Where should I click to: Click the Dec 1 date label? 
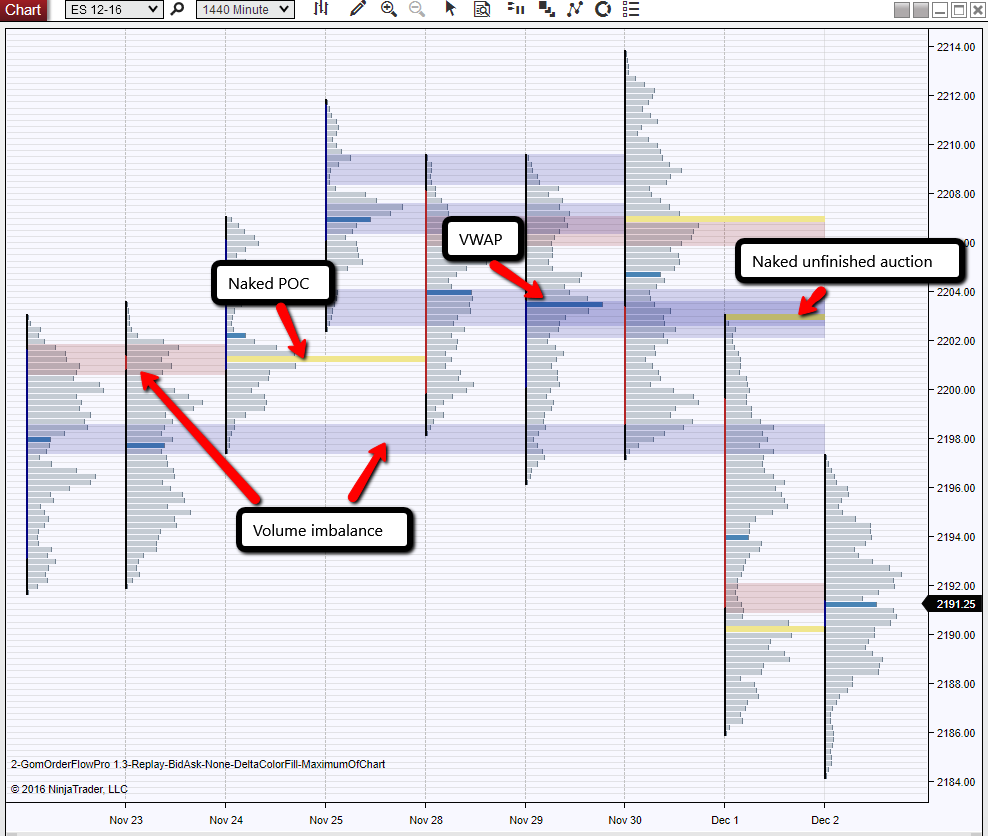(x=725, y=820)
